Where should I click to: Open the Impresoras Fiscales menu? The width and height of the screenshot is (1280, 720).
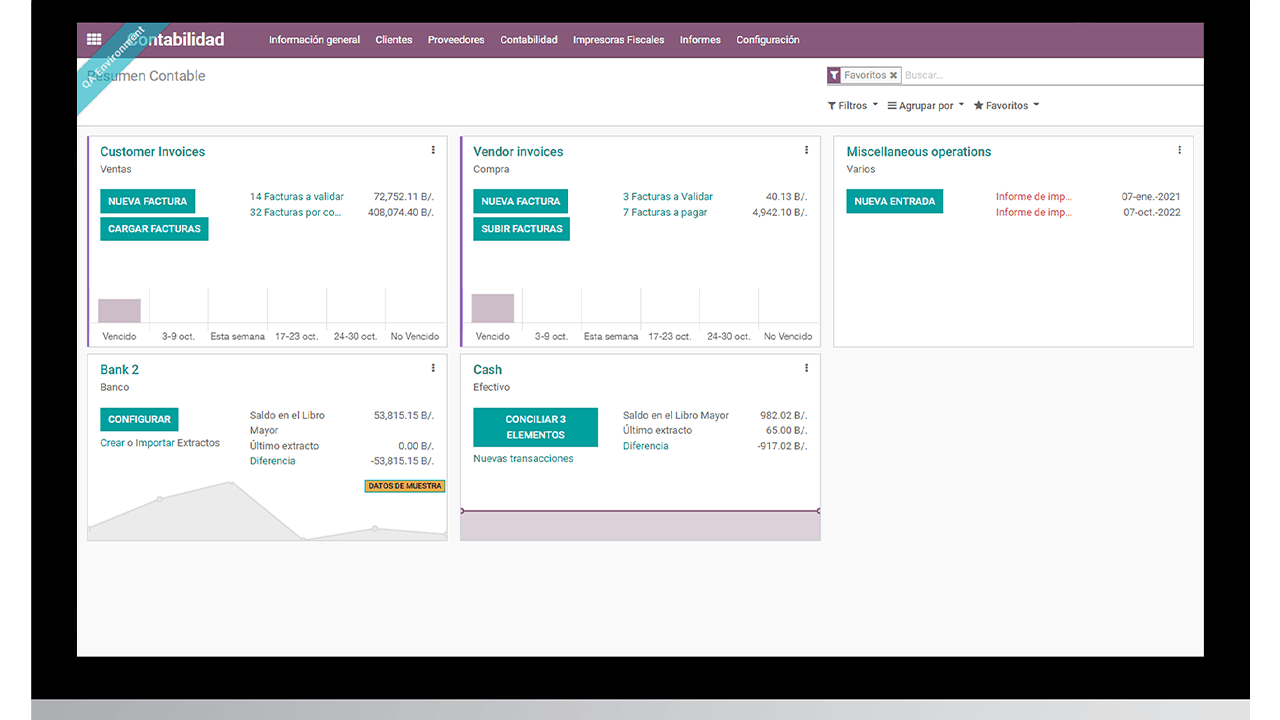coord(618,40)
